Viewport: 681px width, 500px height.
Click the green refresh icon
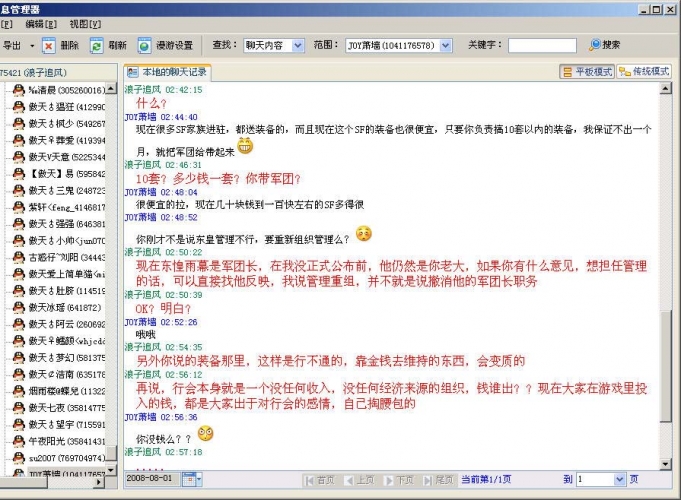[97, 46]
